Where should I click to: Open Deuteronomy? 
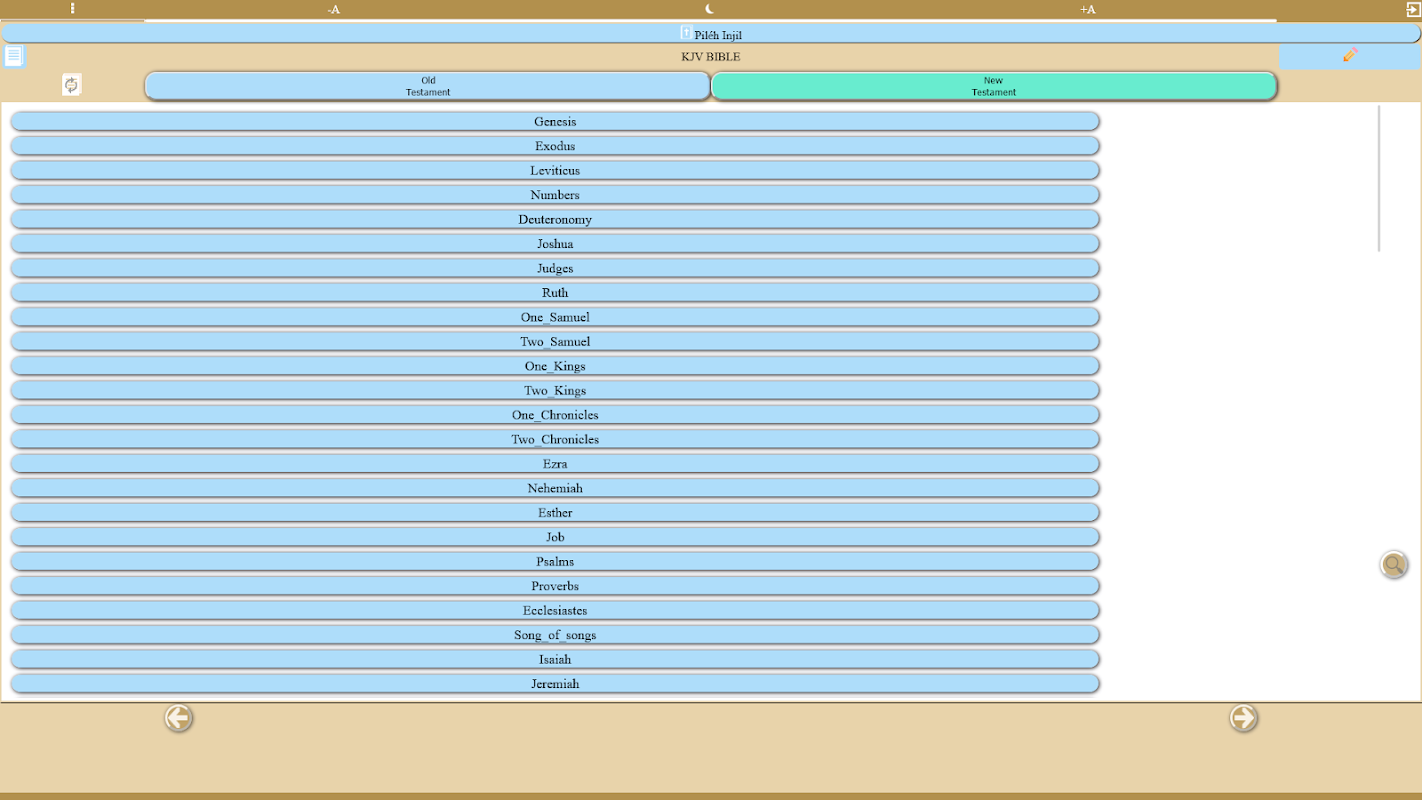555,219
